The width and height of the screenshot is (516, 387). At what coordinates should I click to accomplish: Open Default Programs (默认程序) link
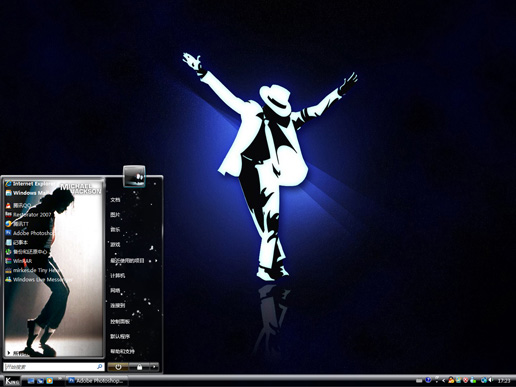pyautogui.click(x=120, y=337)
